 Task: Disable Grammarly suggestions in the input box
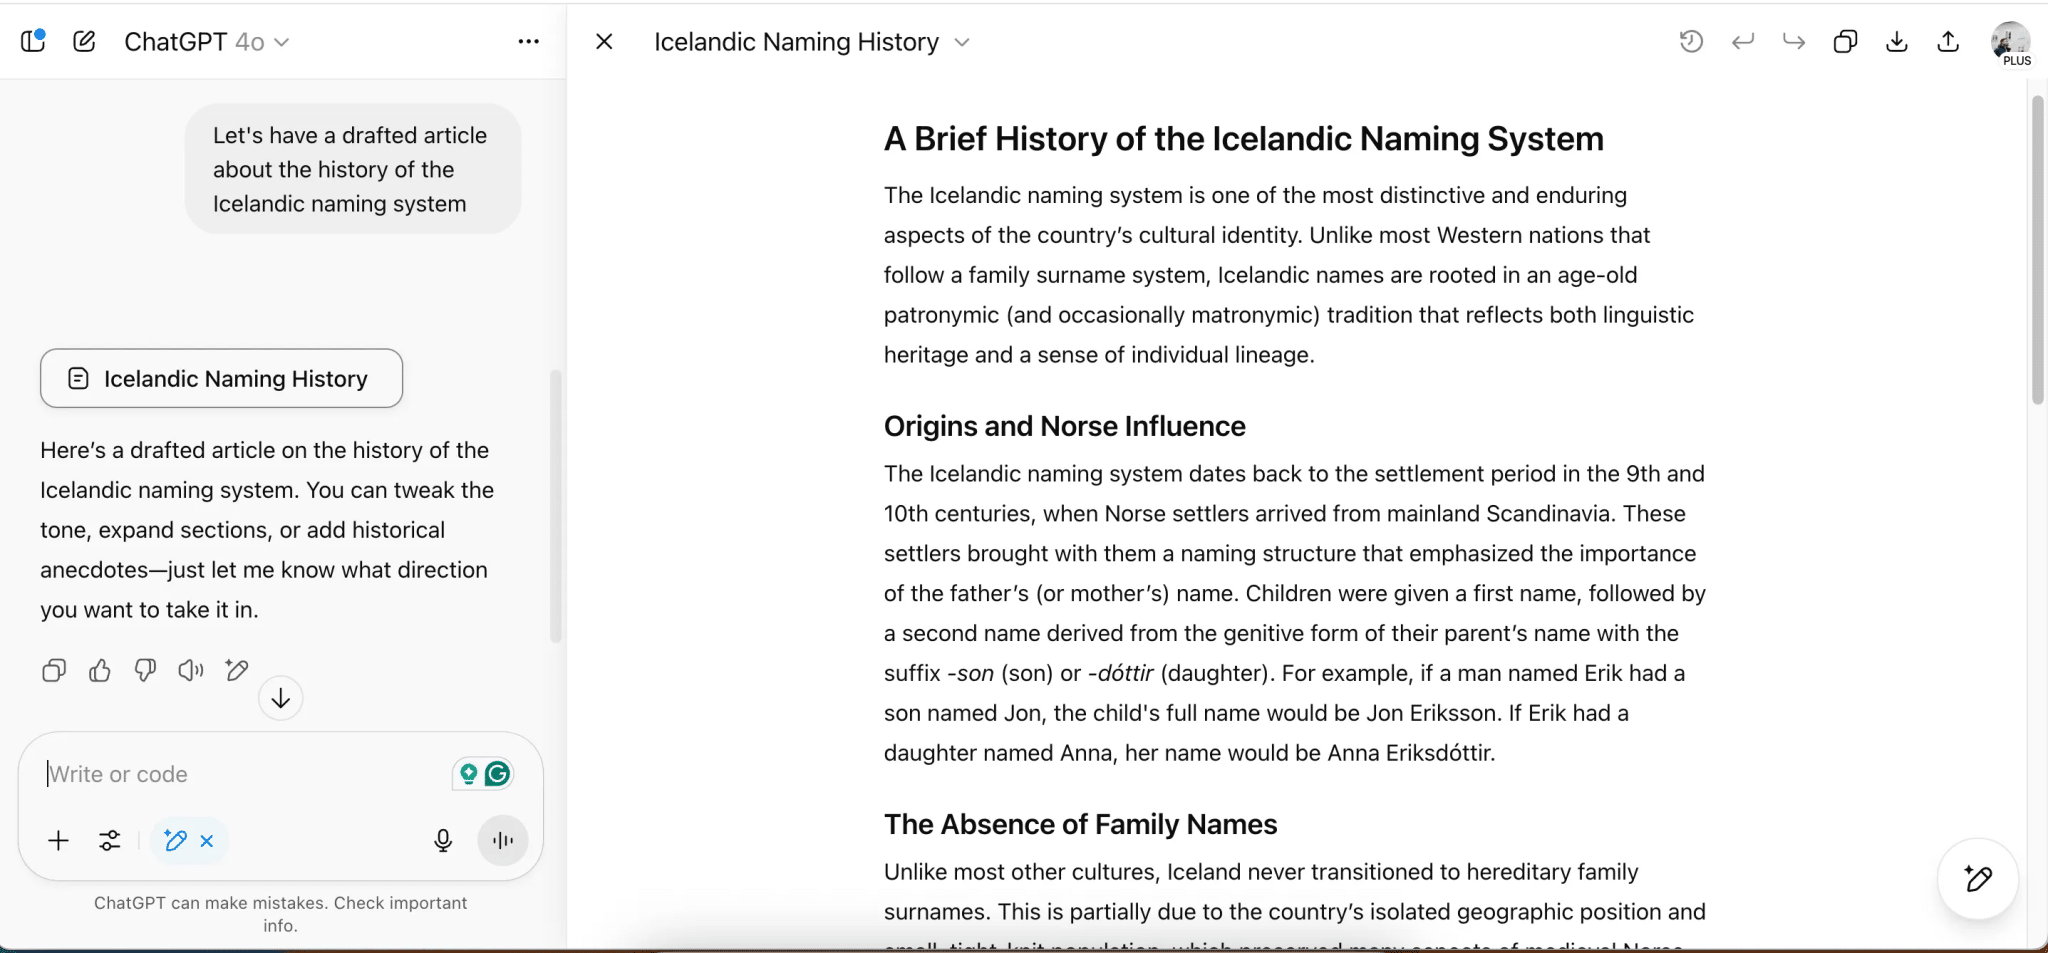coord(499,772)
